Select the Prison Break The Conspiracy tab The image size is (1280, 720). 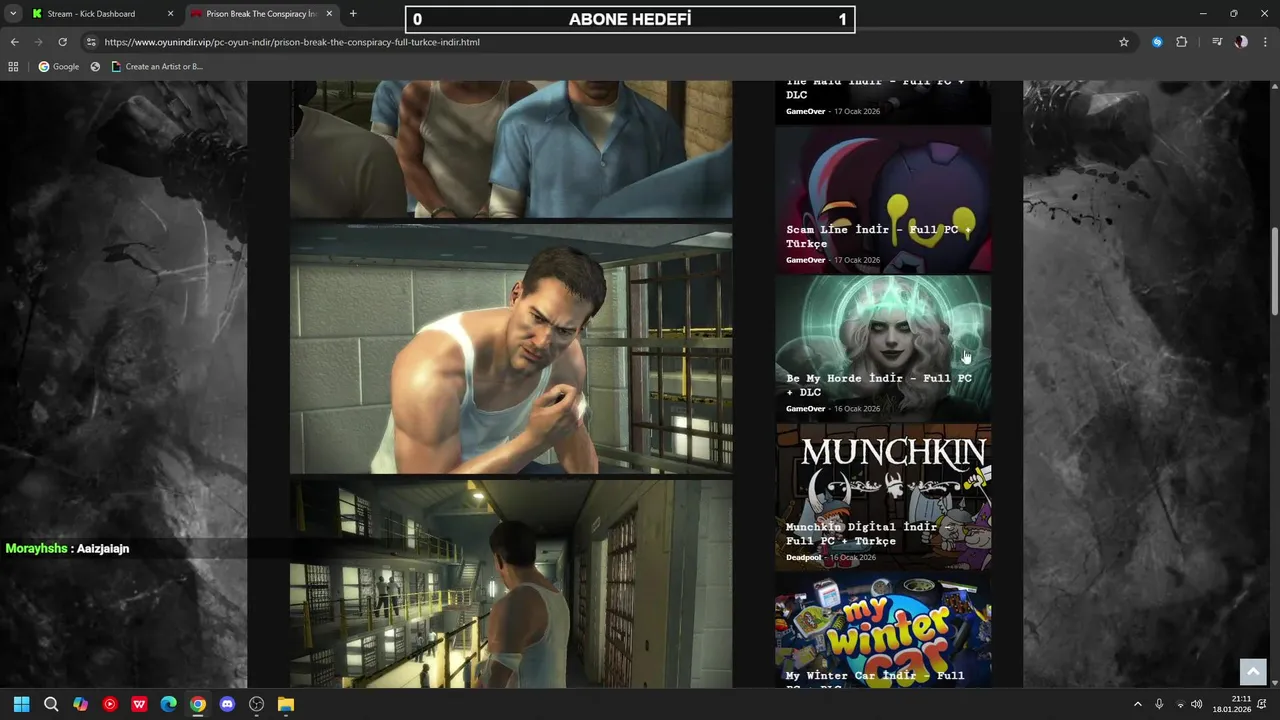(260, 14)
